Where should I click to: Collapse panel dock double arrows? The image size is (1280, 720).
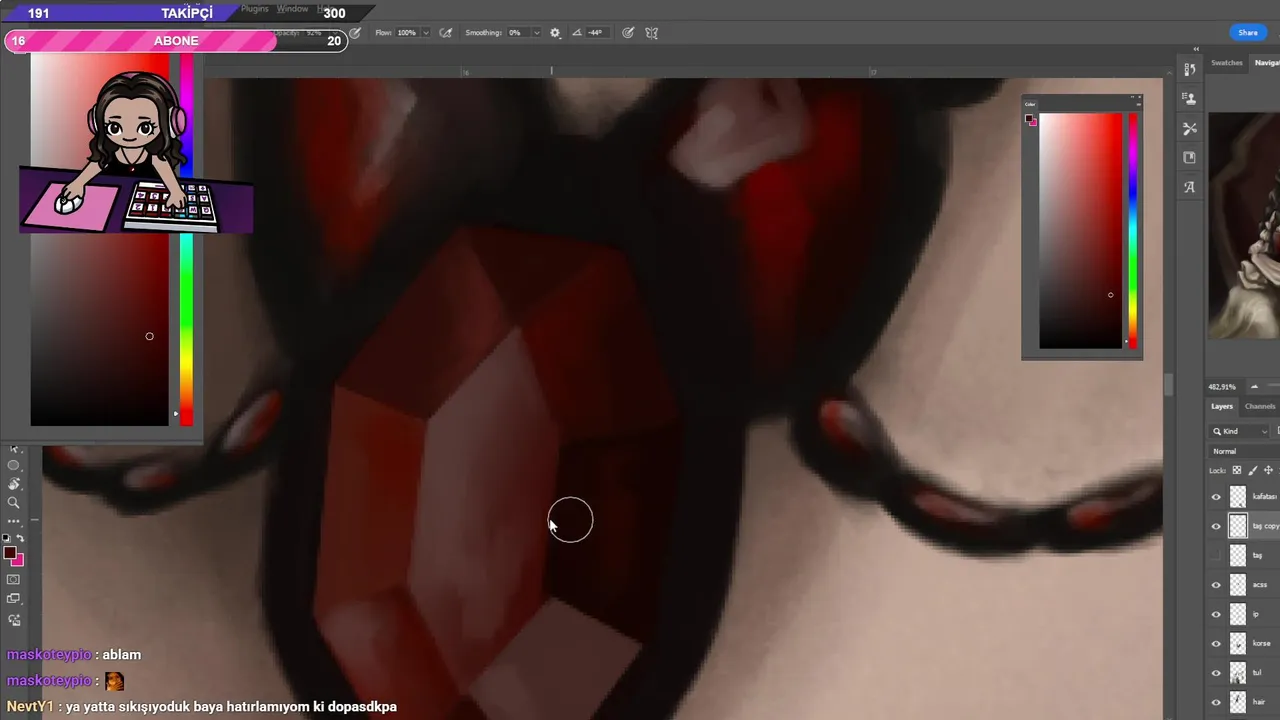pos(1196,49)
